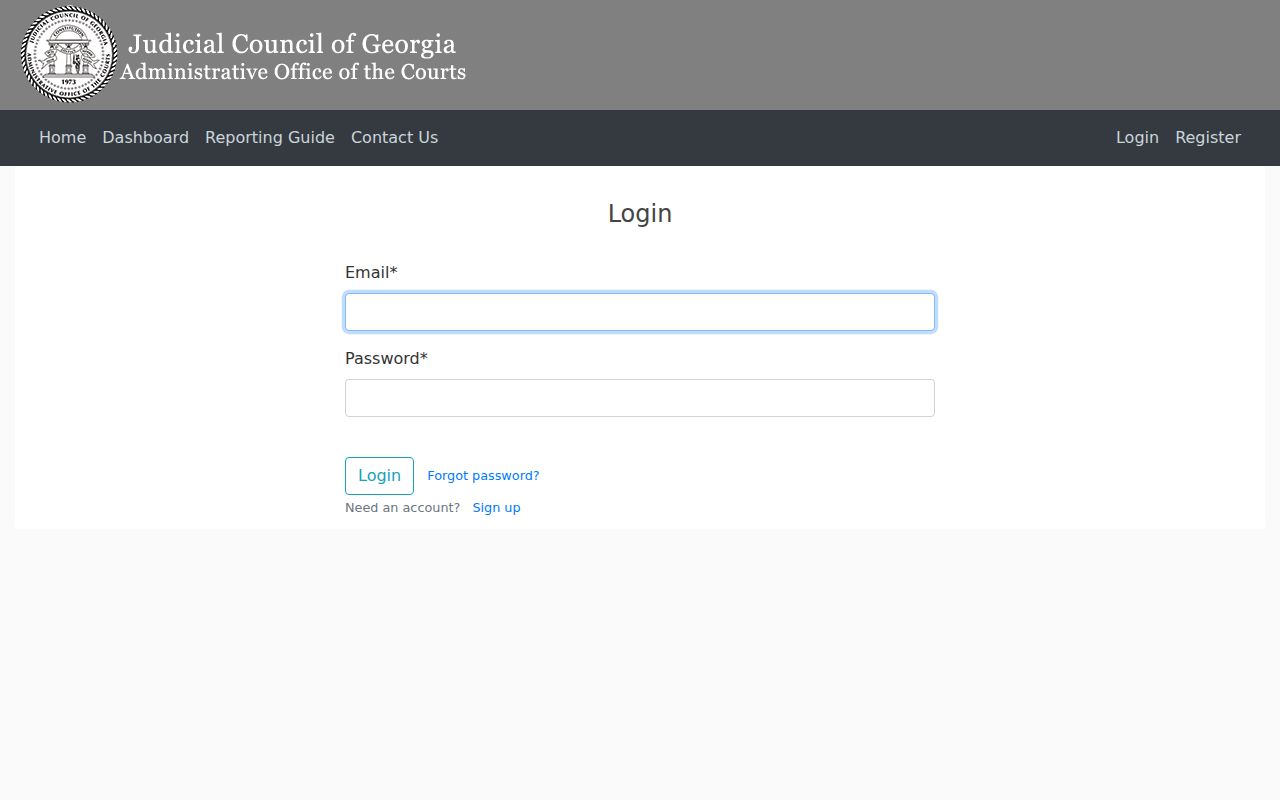Open the Home nav item

point(62,138)
